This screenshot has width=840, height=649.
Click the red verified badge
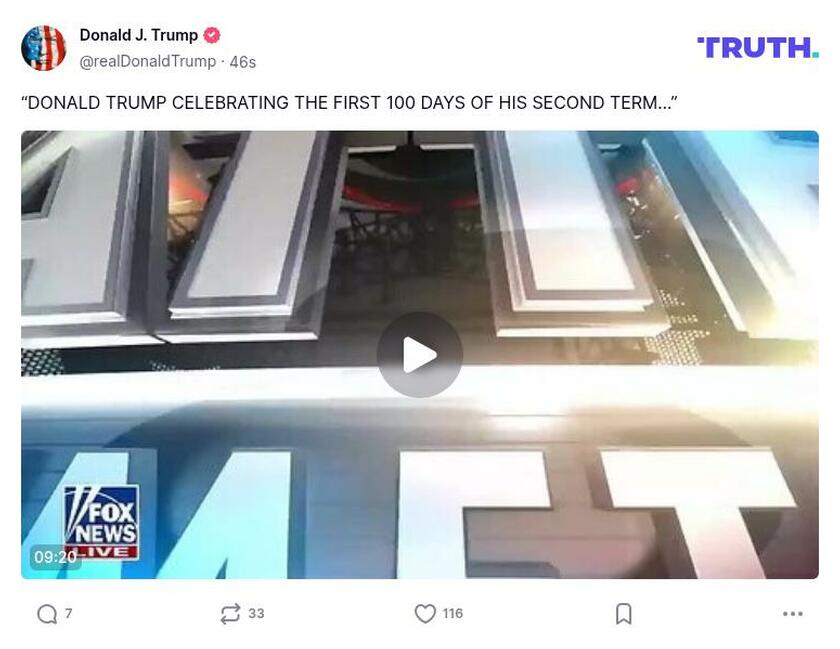pos(212,35)
